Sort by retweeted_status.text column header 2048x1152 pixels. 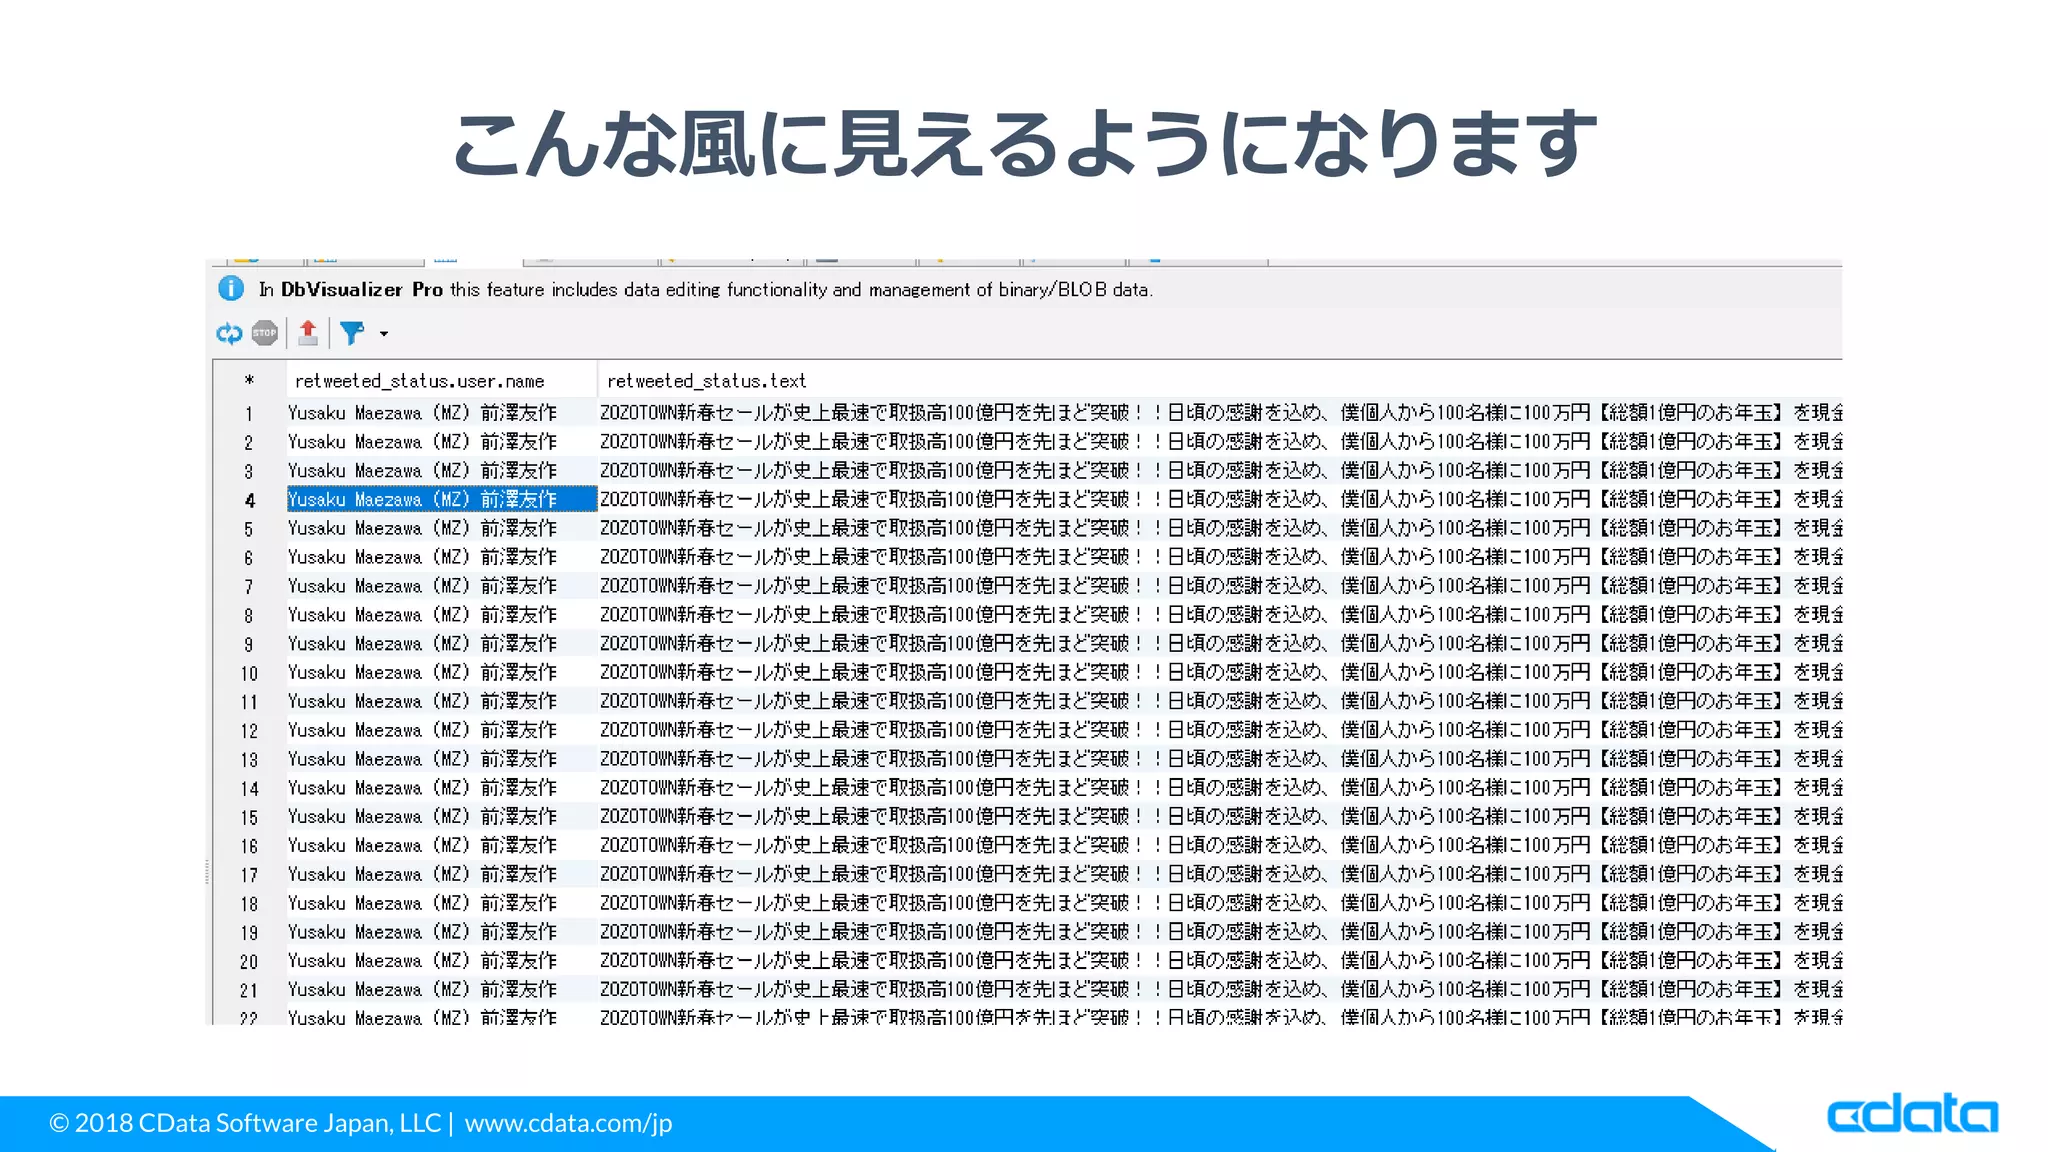[x=1219, y=381]
